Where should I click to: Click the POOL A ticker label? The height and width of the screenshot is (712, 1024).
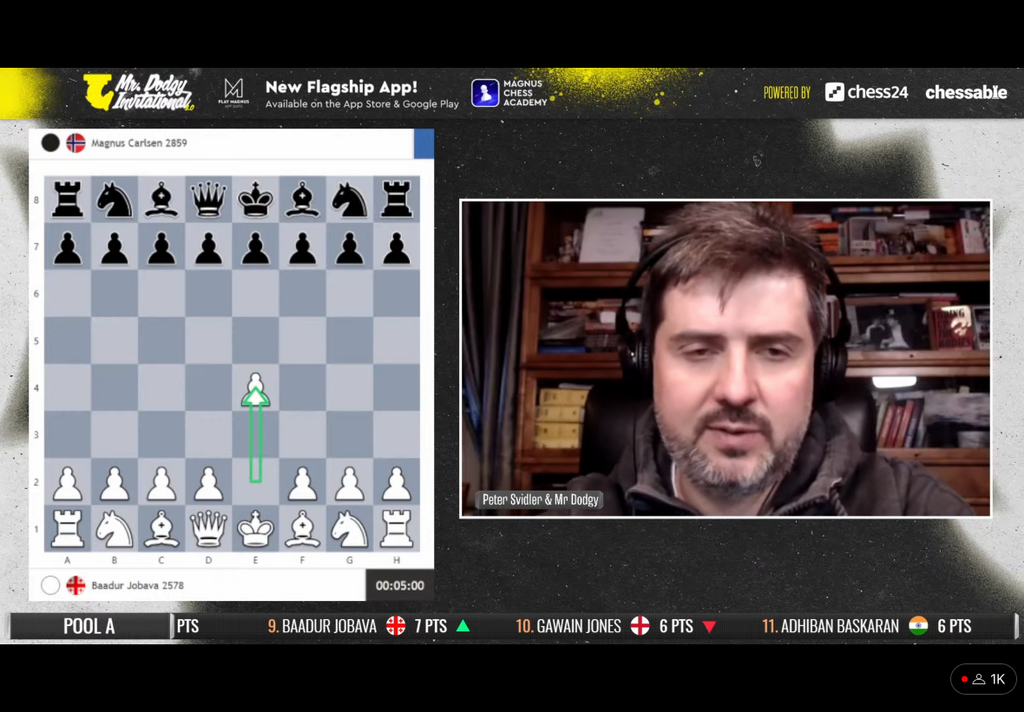pyautogui.click(x=89, y=626)
